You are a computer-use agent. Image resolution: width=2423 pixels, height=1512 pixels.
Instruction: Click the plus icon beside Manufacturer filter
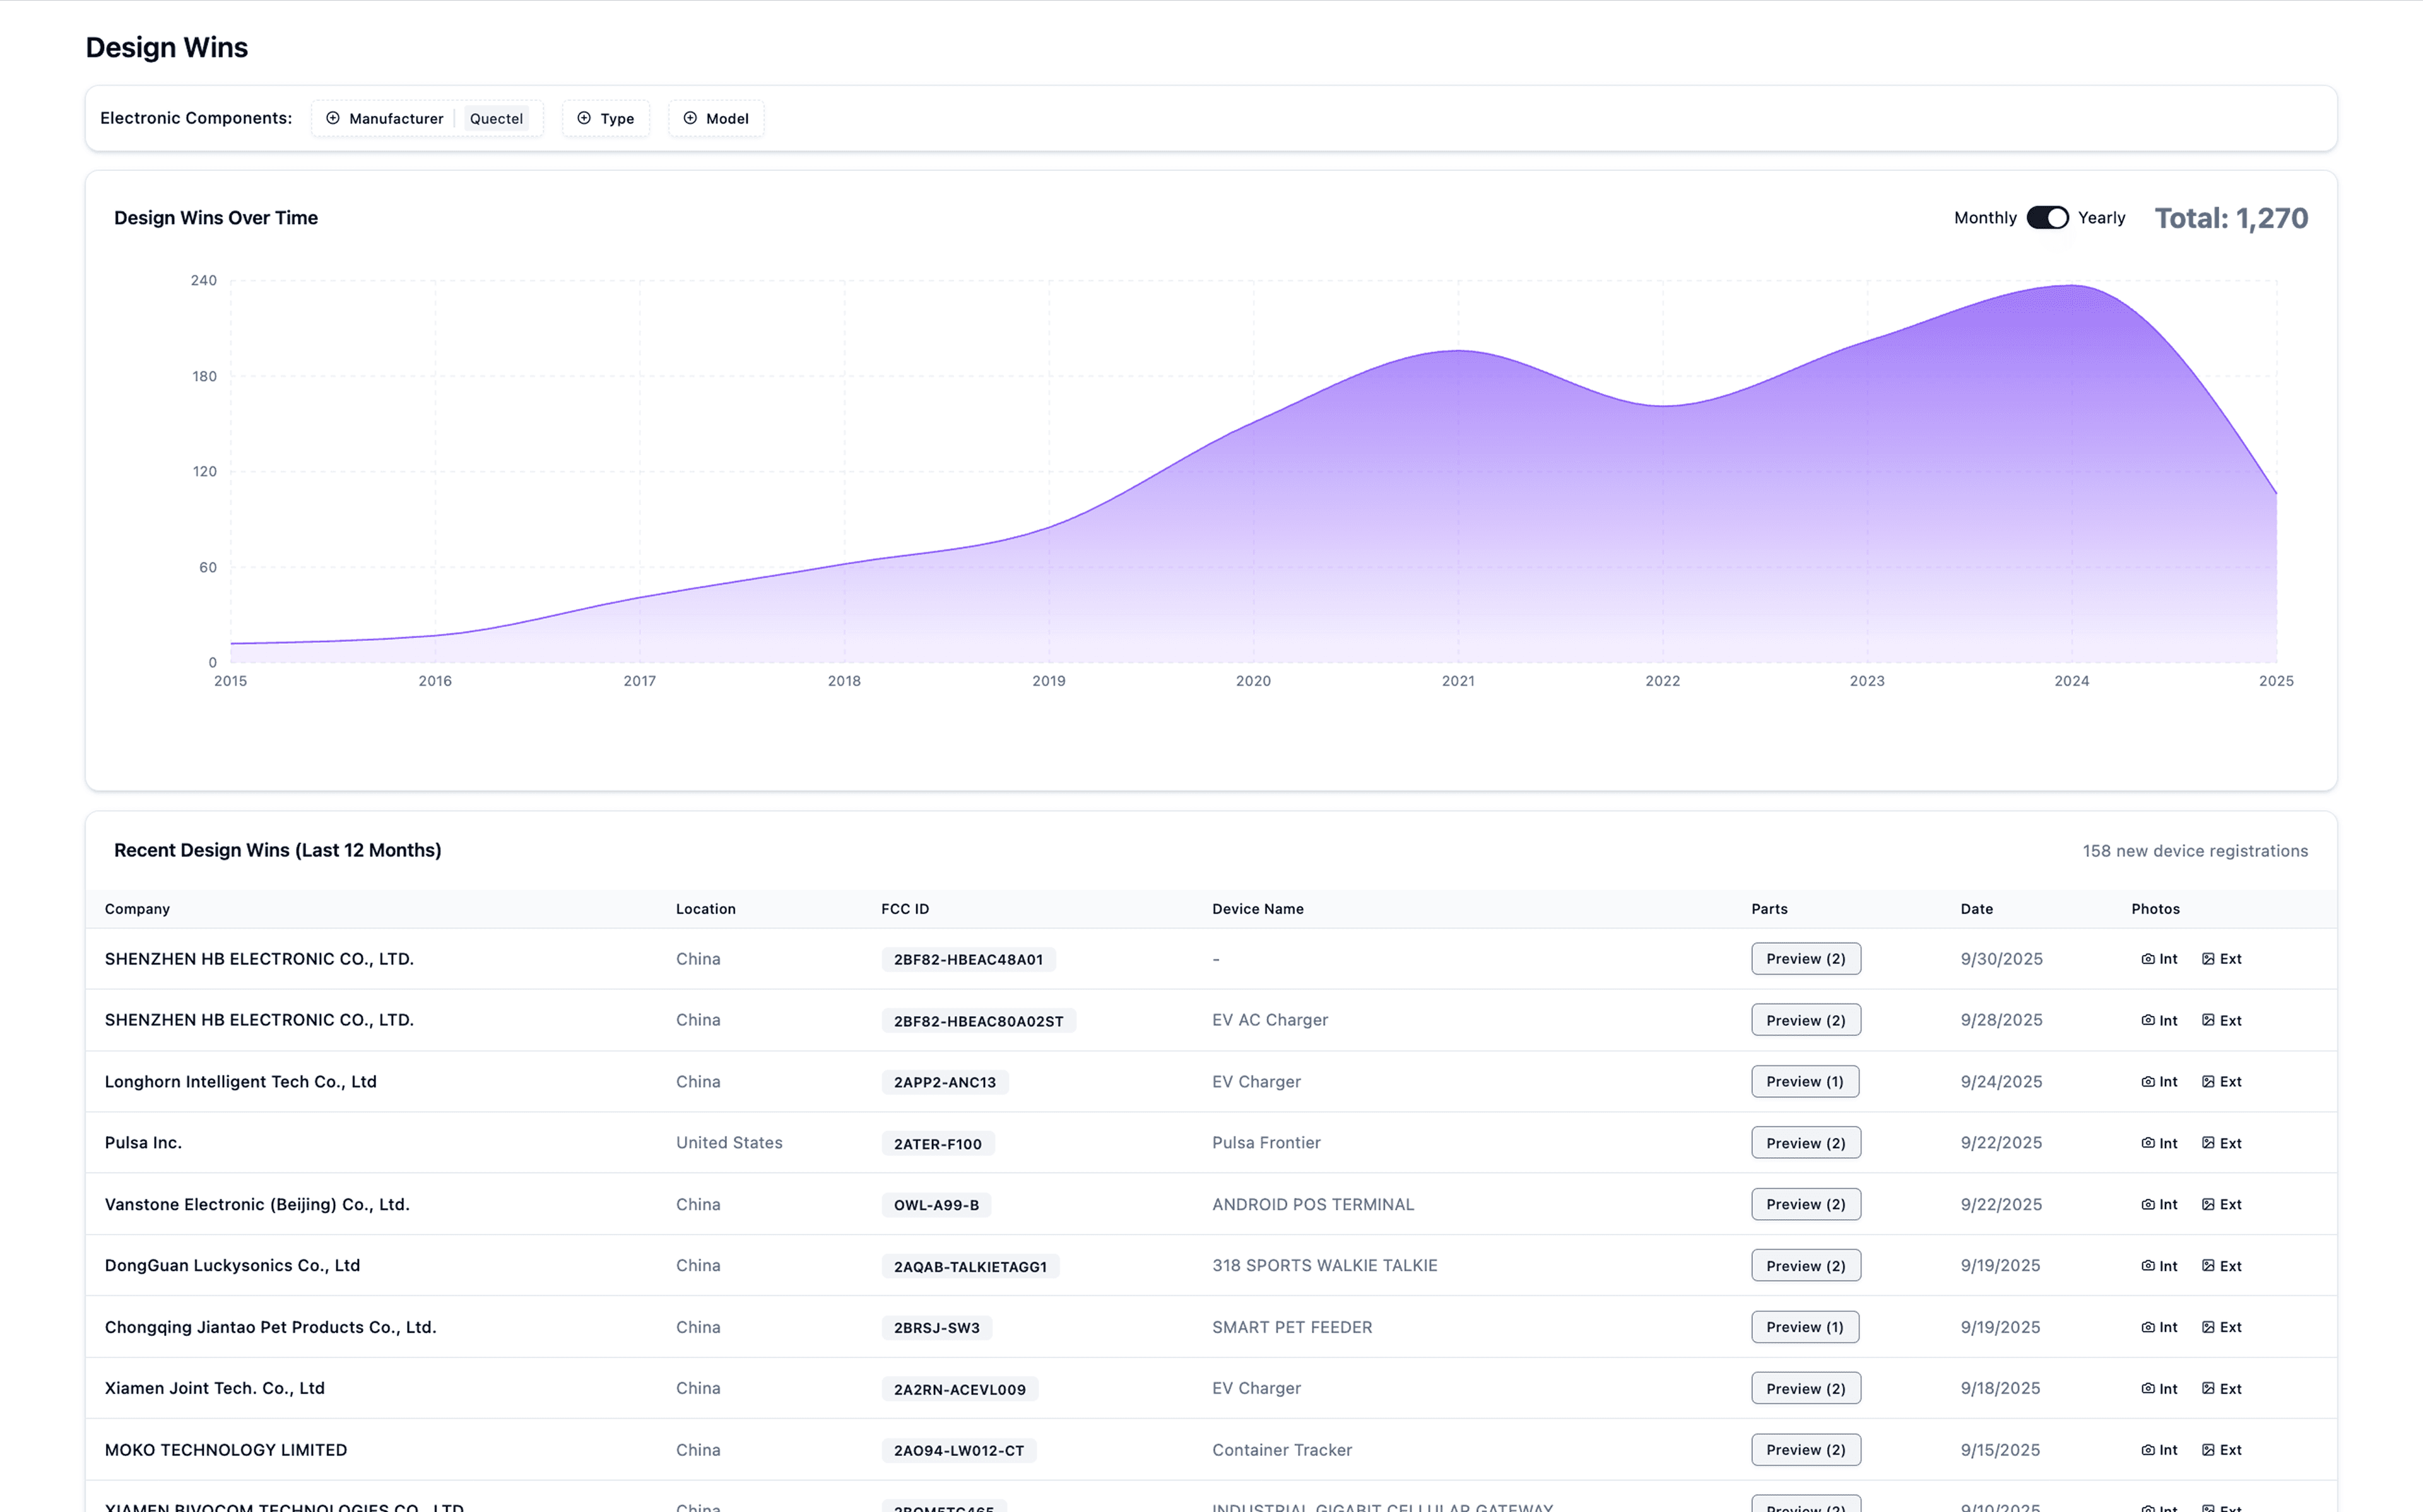point(333,118)
